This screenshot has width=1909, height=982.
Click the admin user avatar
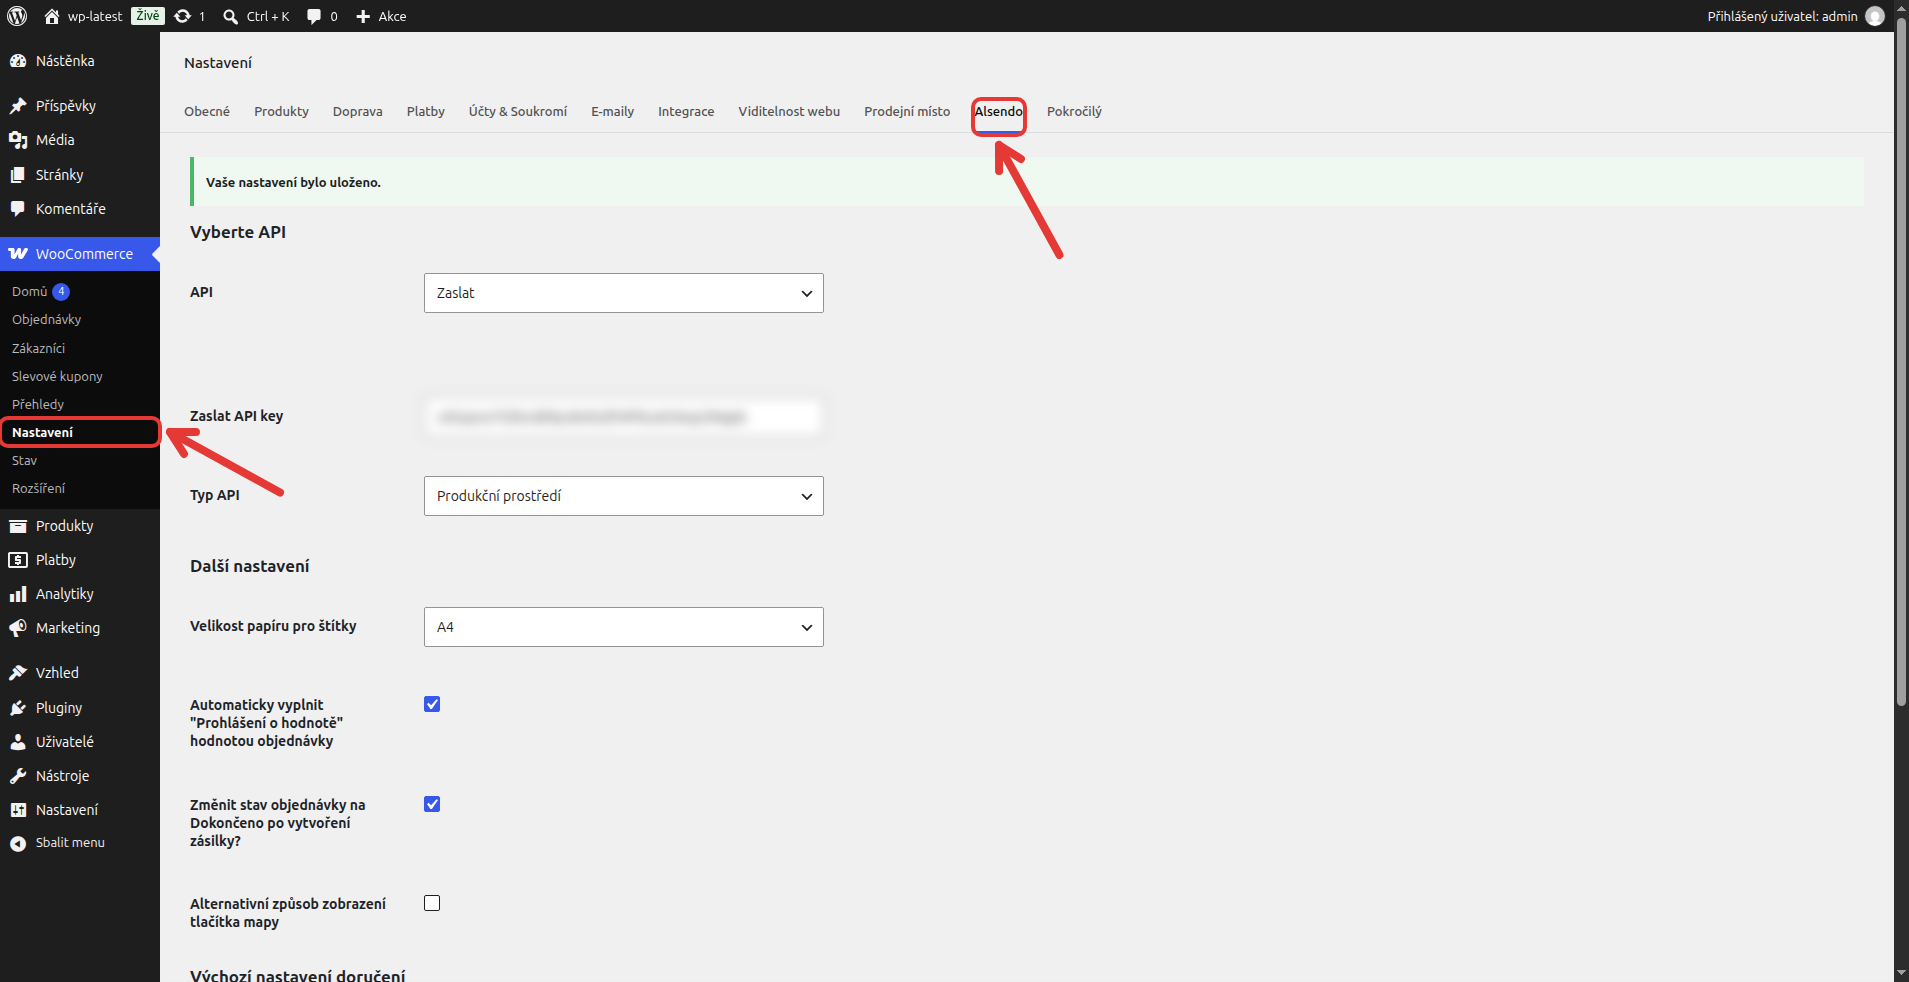click(1875, 16)
